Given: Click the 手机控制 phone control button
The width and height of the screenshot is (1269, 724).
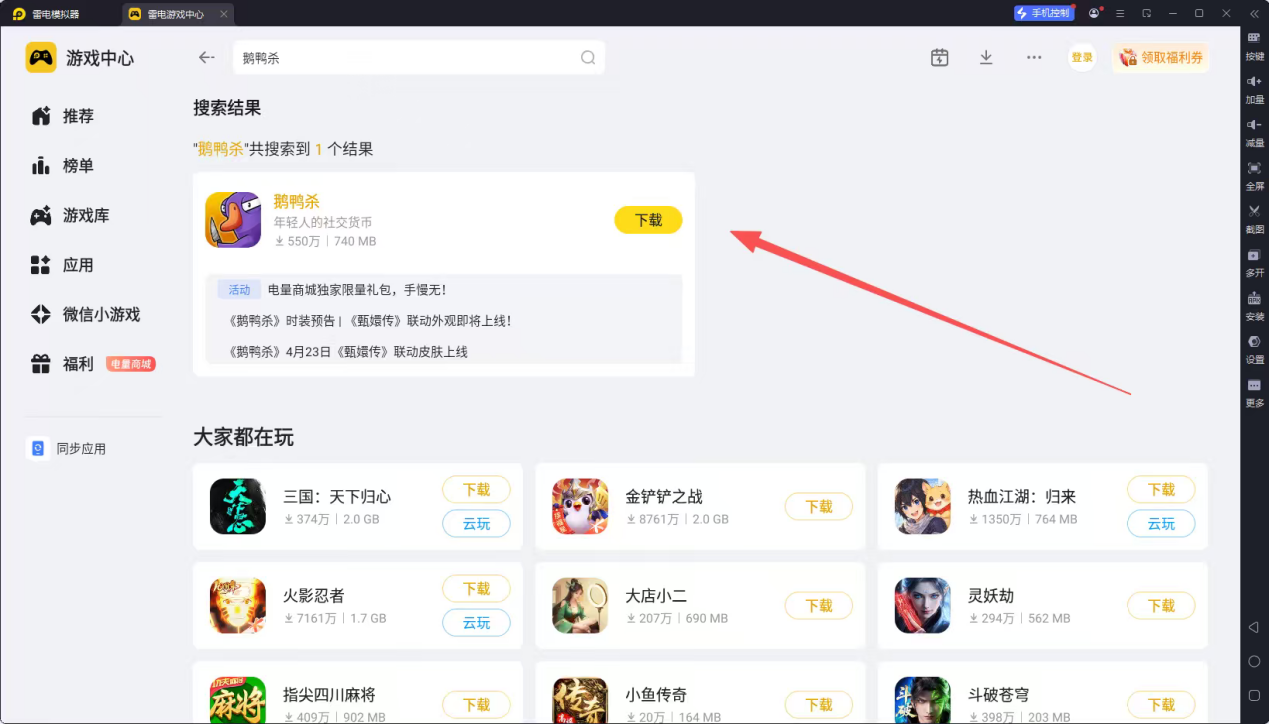Looking at the screenshot, I should pos(1044,13).
